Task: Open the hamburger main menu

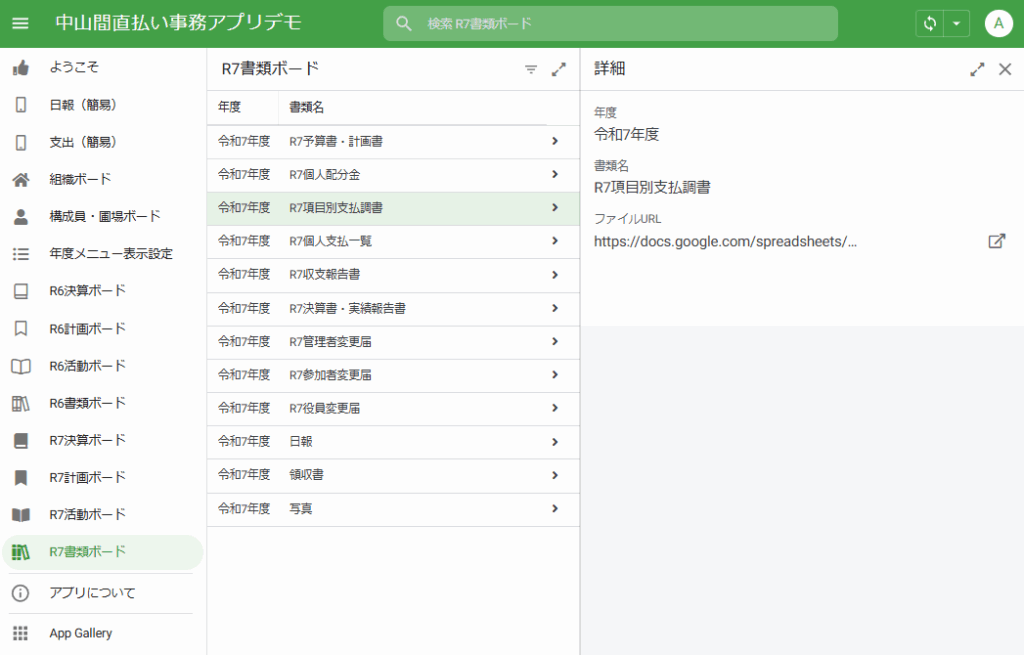Action: pos(20,24)
